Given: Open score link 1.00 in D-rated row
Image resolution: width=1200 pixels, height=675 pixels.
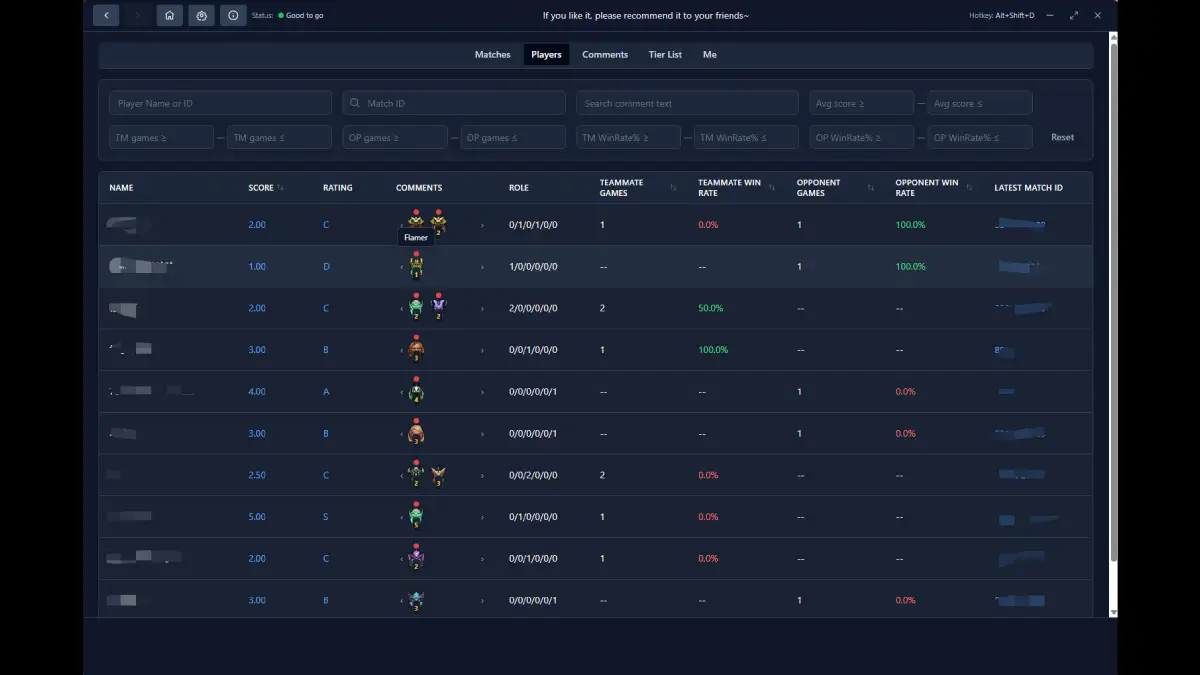Looking at the screenshot, I should [257, 267].
